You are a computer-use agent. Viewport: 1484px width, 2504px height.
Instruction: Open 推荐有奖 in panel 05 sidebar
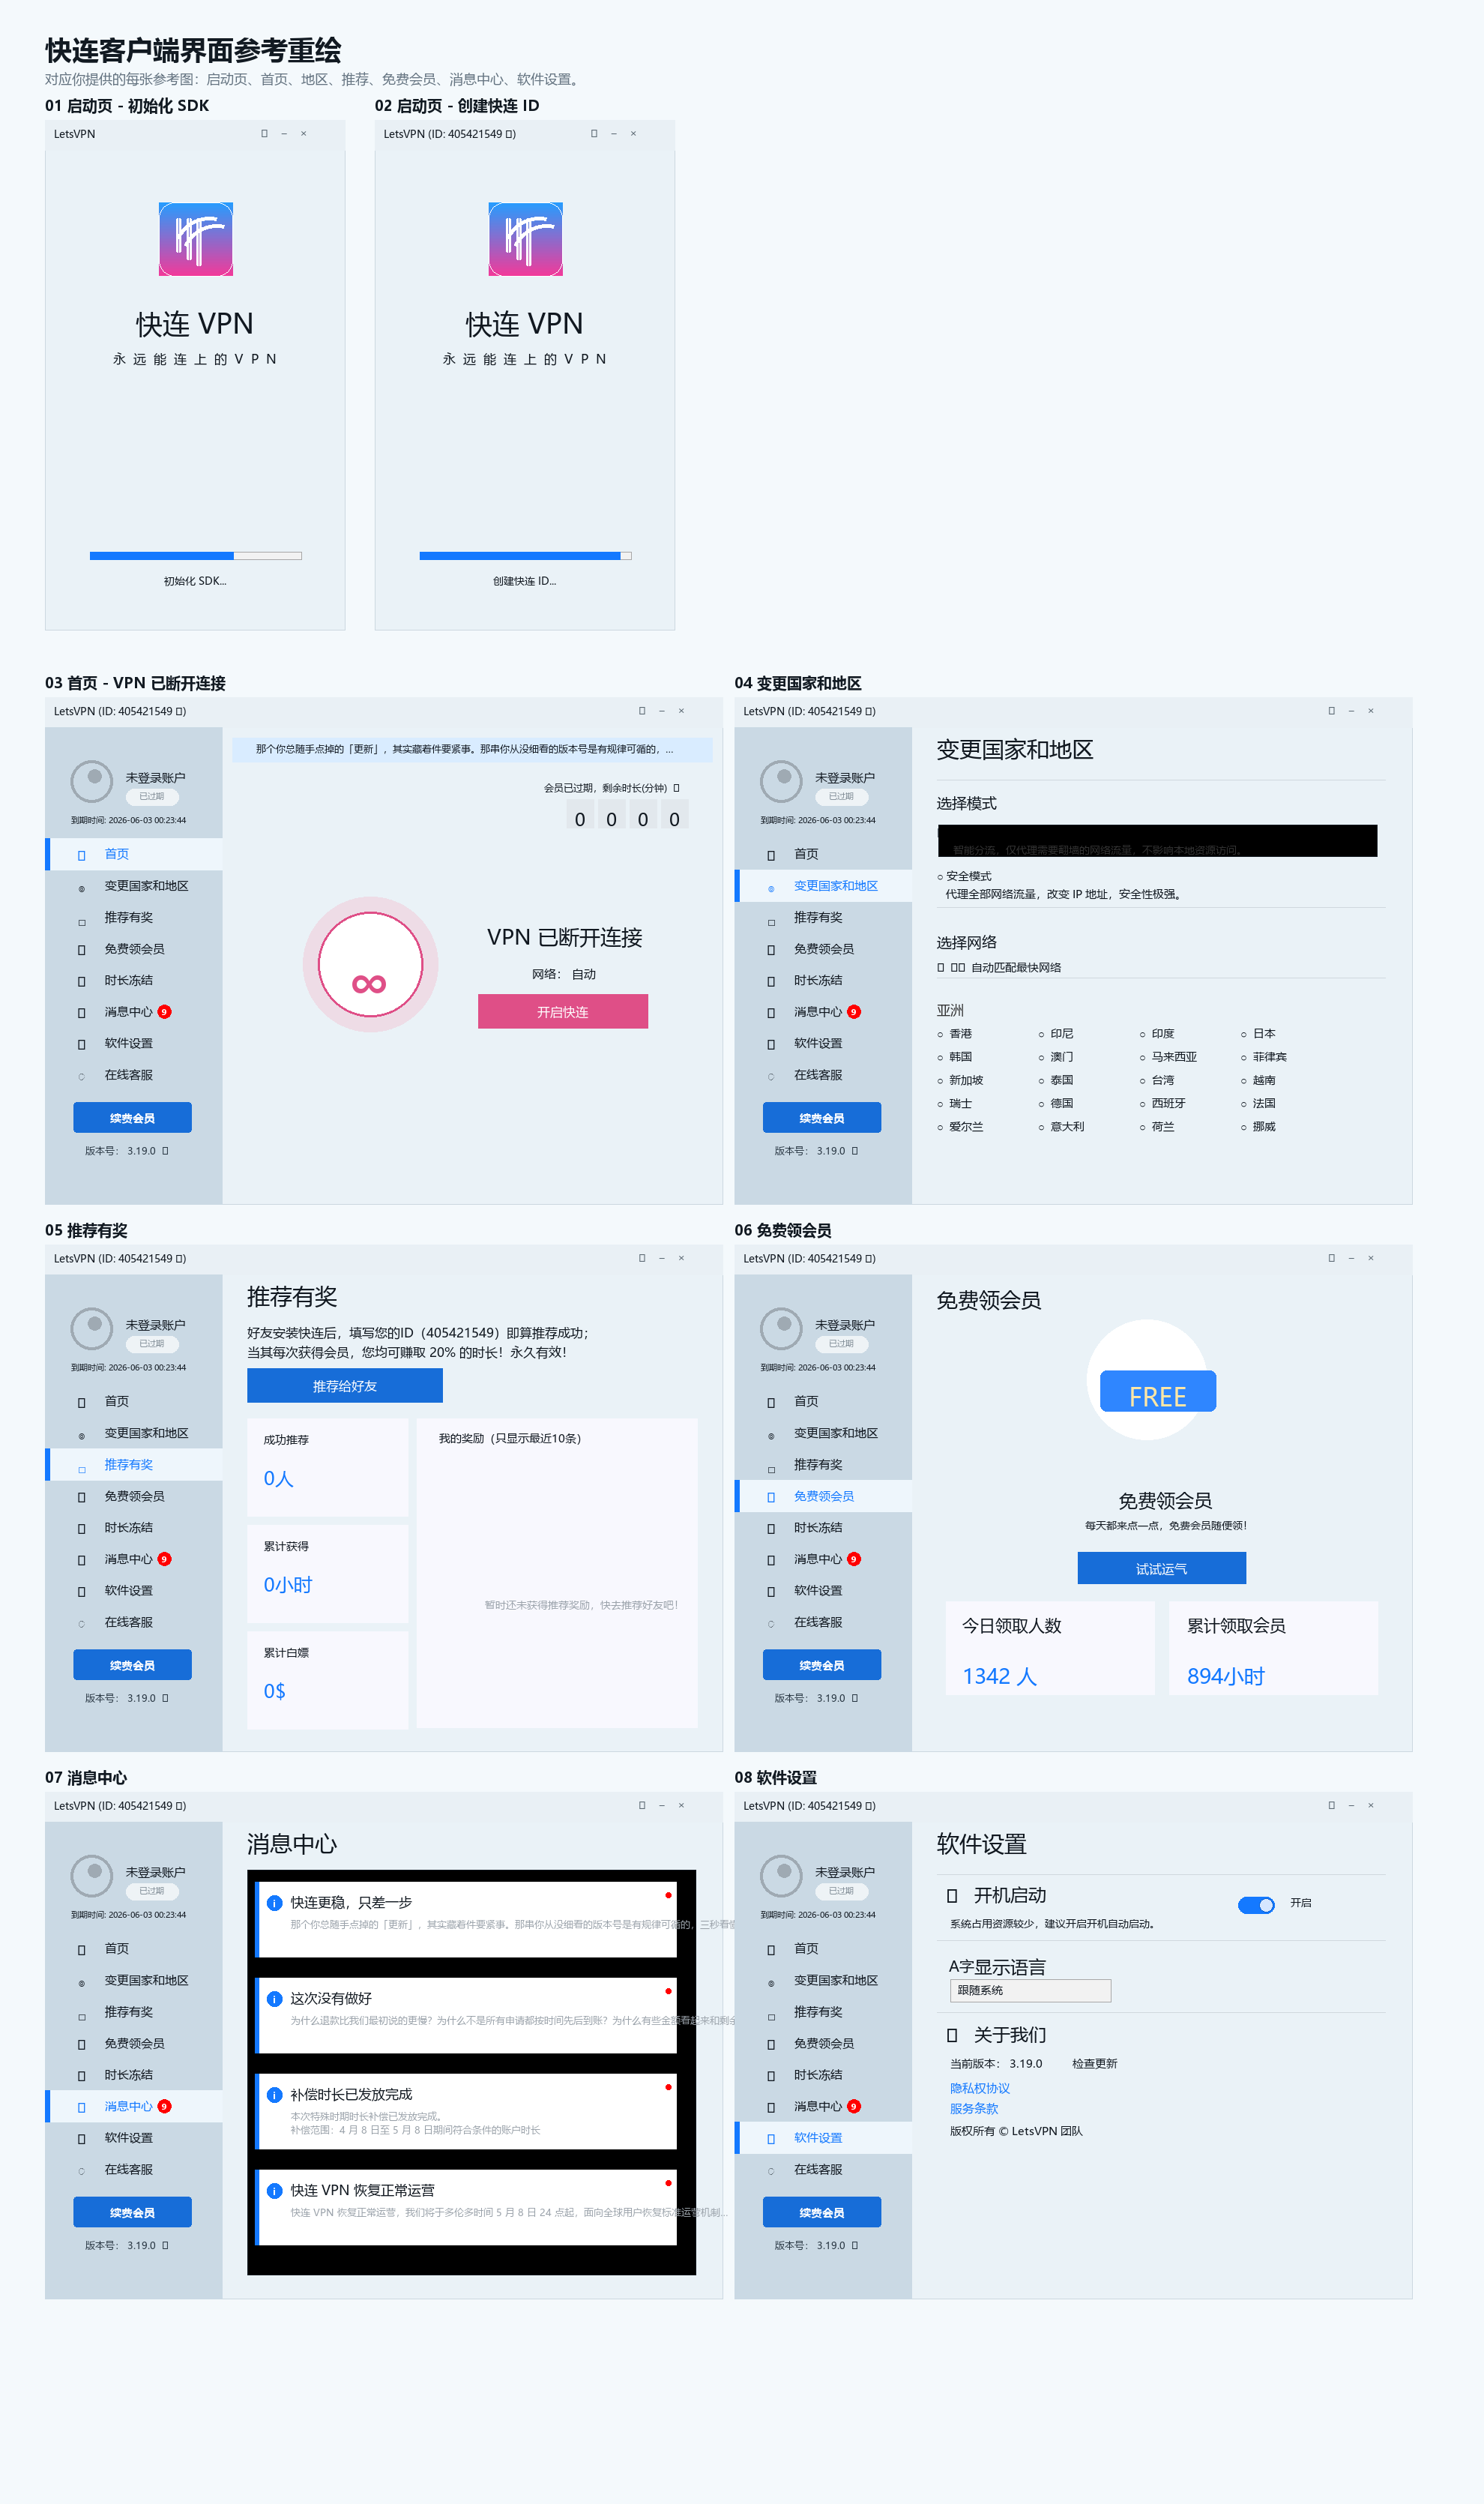coord(134,1464)
